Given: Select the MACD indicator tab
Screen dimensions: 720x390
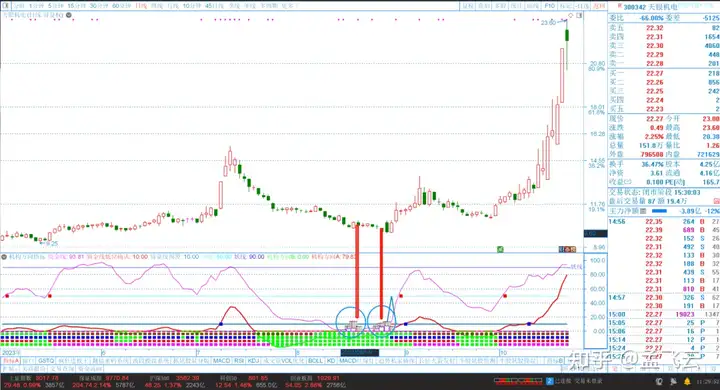Looking at the screenshot, I should 221,361.
